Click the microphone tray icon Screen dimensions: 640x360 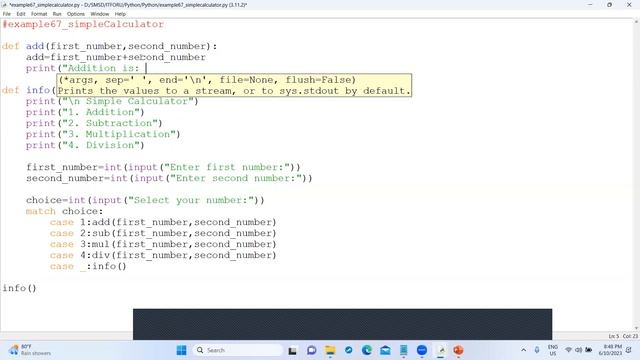[x=537, y=350]
